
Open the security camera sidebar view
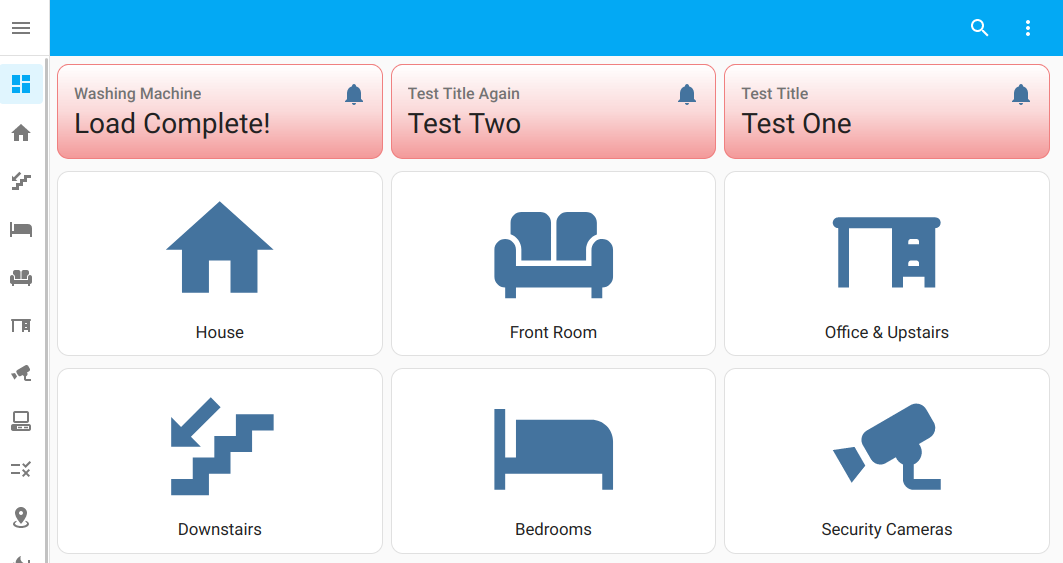pos(21,373)
